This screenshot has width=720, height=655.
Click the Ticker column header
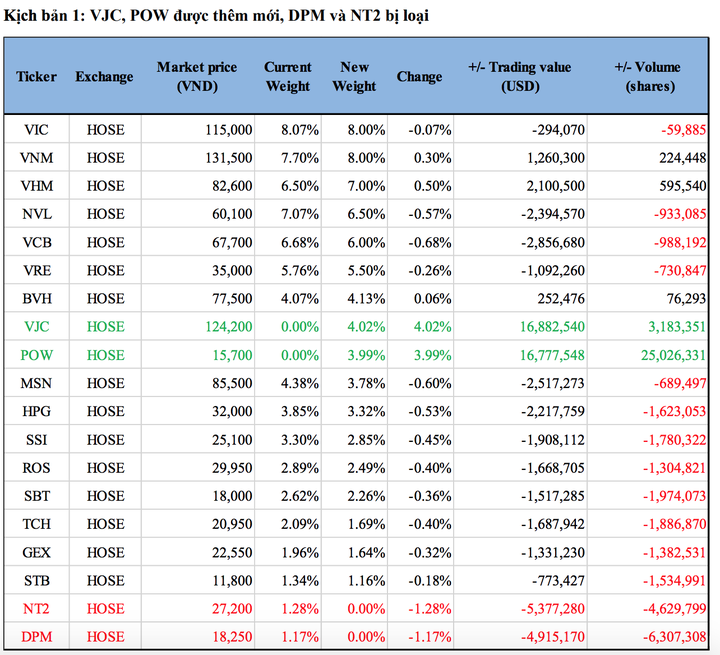(x=36, y=77)
